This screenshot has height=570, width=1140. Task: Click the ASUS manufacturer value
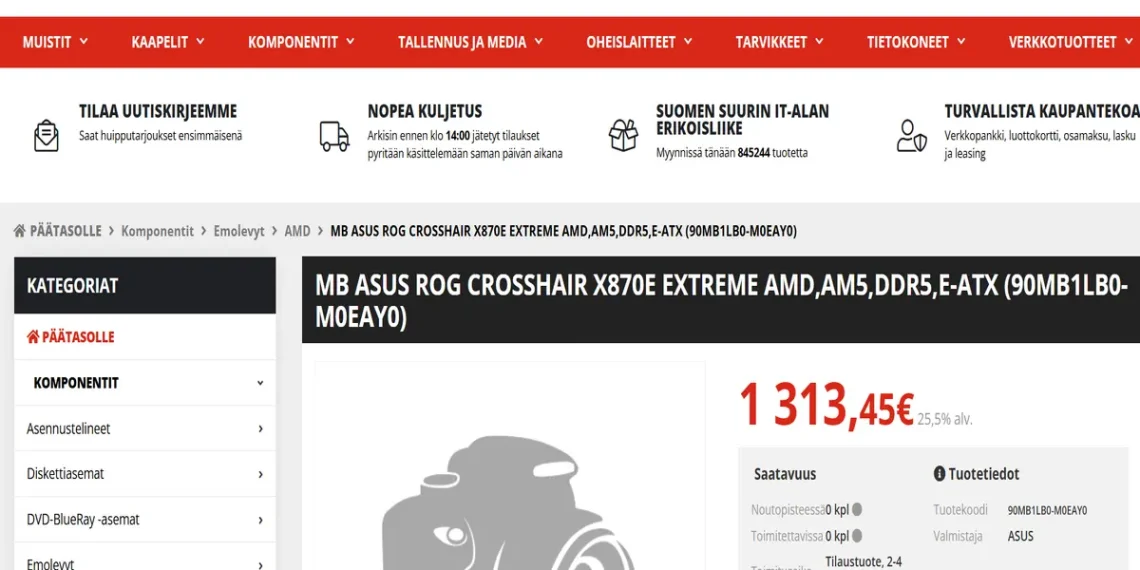pos(1020,537)
